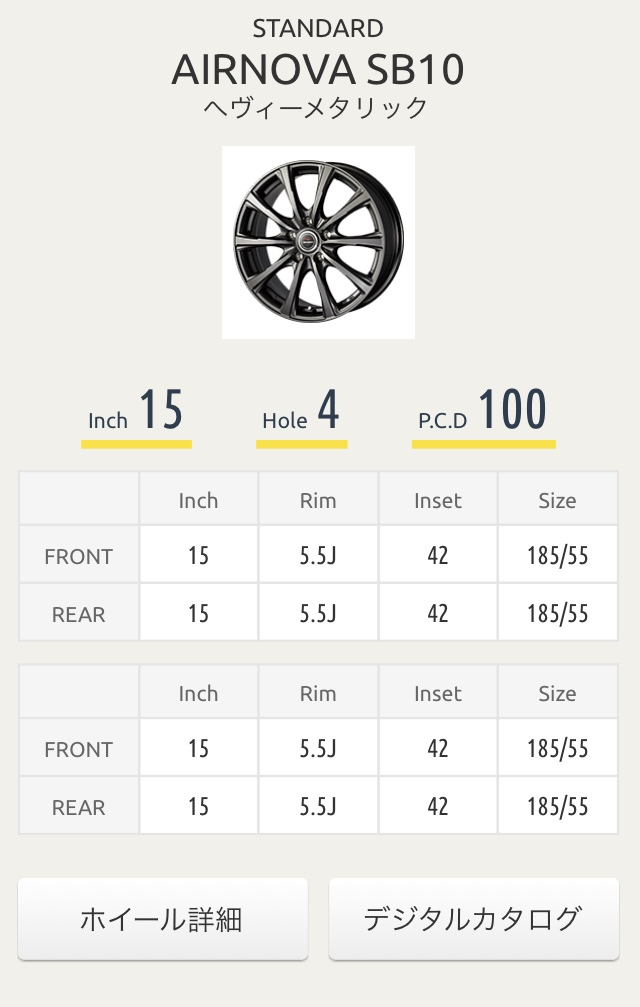Tap the Hole 4 spec heading

301,412
